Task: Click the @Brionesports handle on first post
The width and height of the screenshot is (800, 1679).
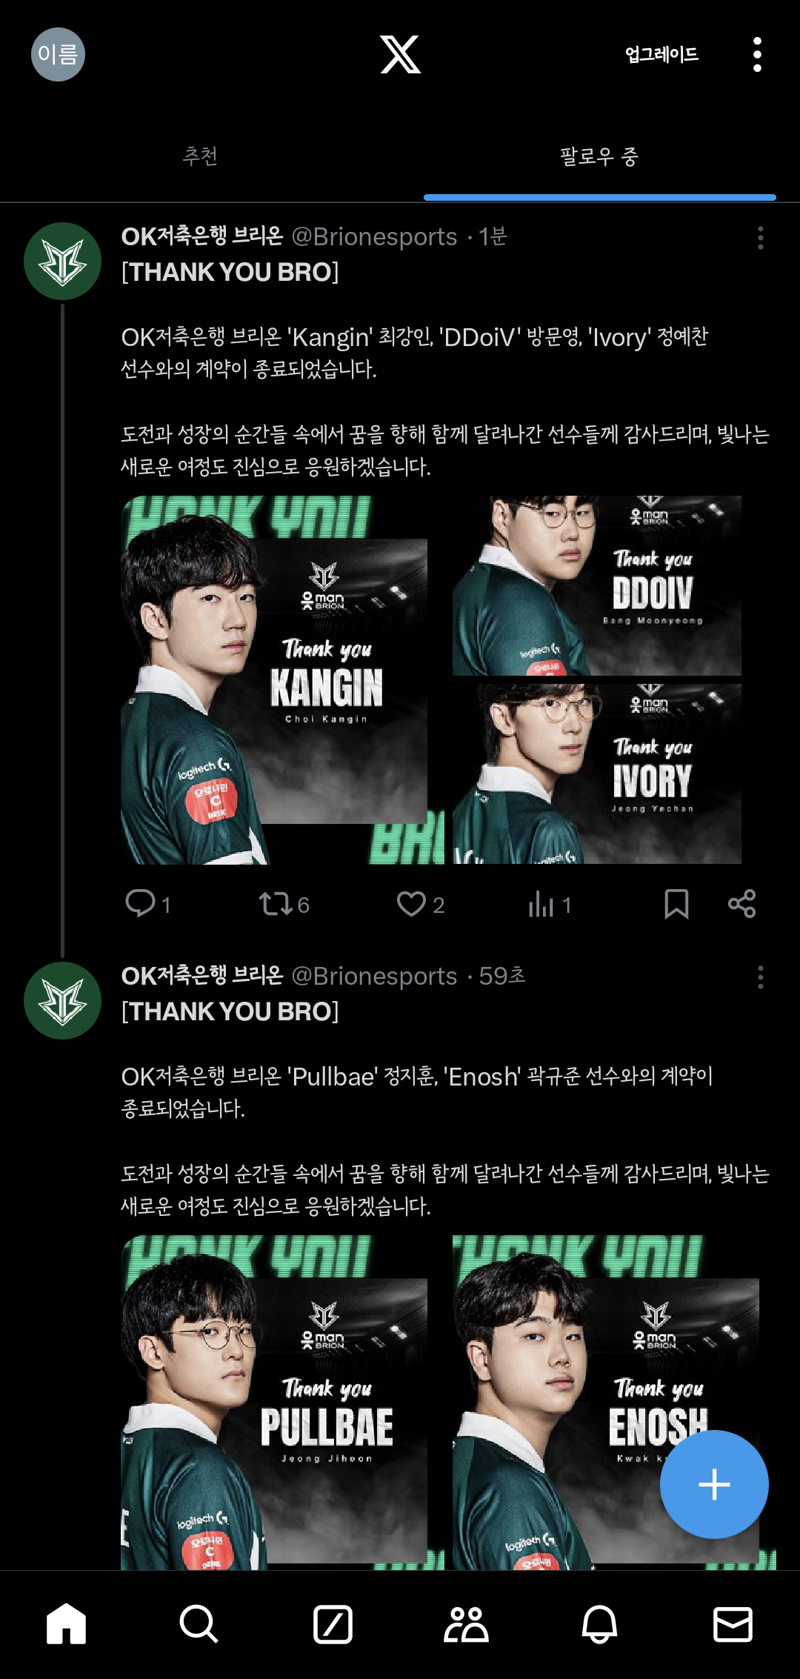Action: click(374, 237)
